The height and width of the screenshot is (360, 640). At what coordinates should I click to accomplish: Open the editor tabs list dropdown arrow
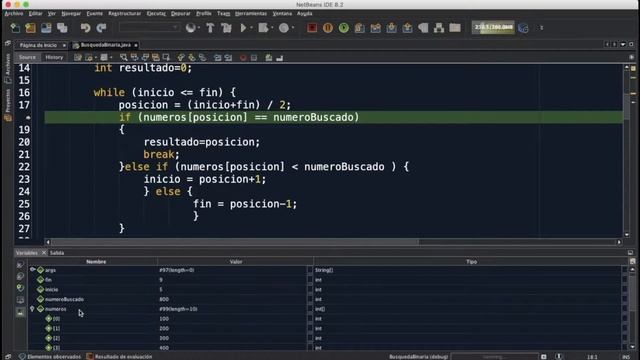coord(623,44)
